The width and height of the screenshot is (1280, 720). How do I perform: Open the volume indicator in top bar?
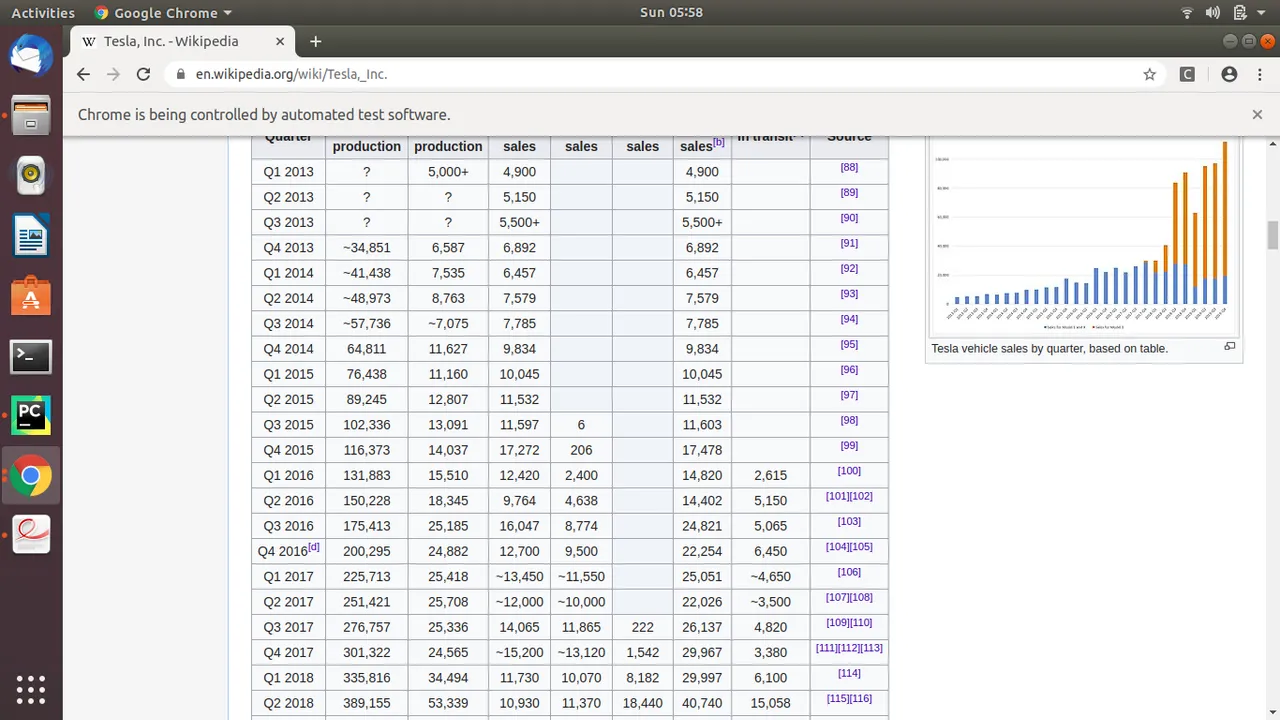pos(1213,13)
